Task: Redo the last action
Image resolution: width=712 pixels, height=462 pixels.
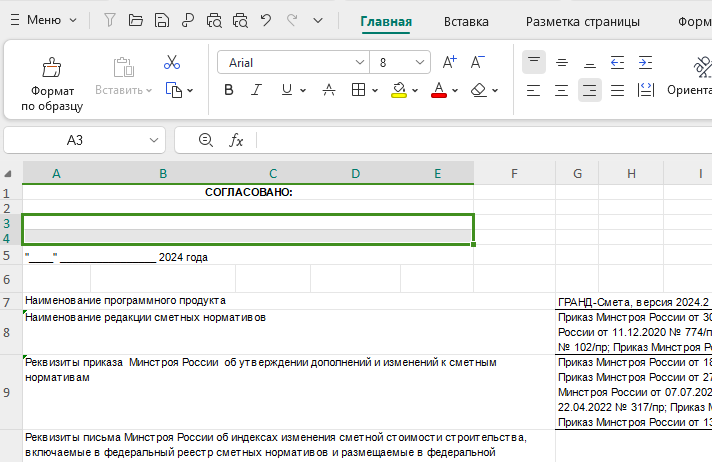Action: click(x=292, y=20)
